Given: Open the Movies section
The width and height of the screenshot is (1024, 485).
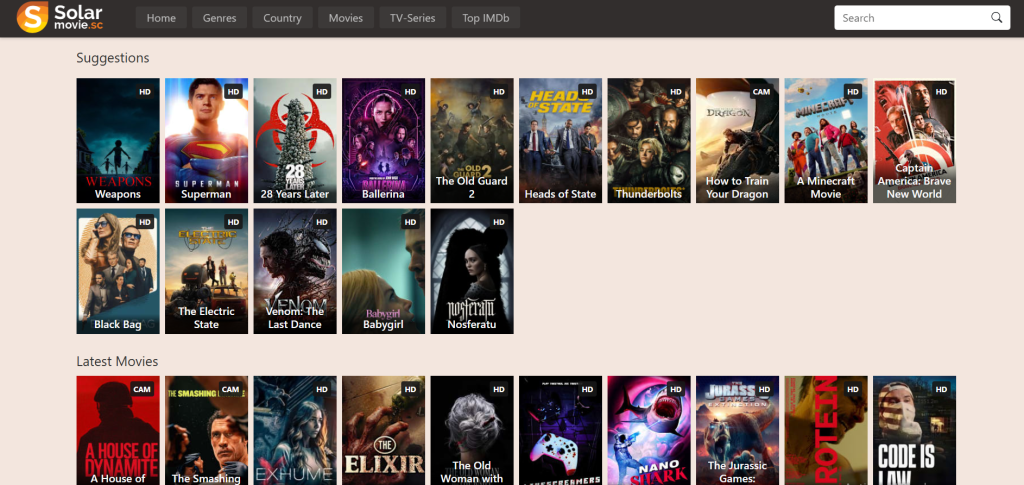Looking at the screenshot, I should click(x=345, y=18).
